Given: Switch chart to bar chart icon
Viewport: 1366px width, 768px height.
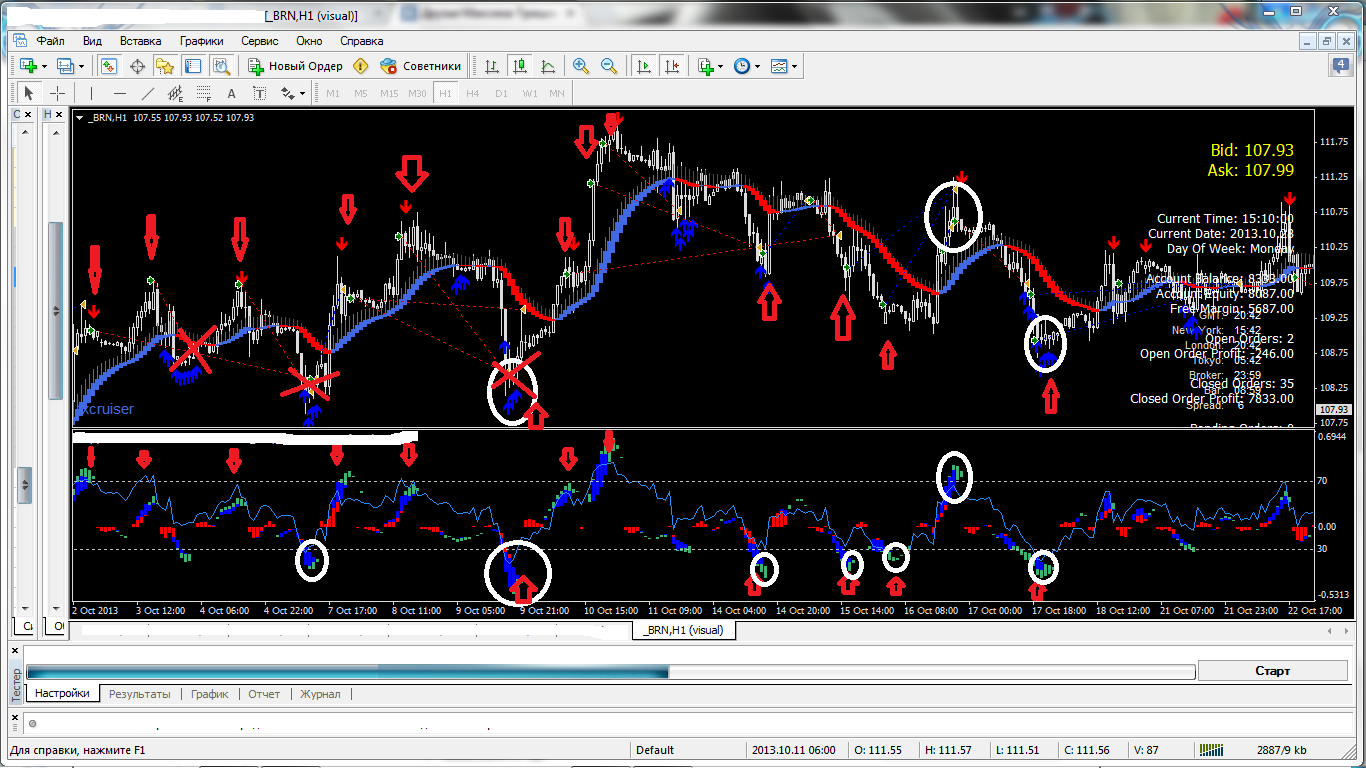Looking at the screenshot, I should 492,66.
